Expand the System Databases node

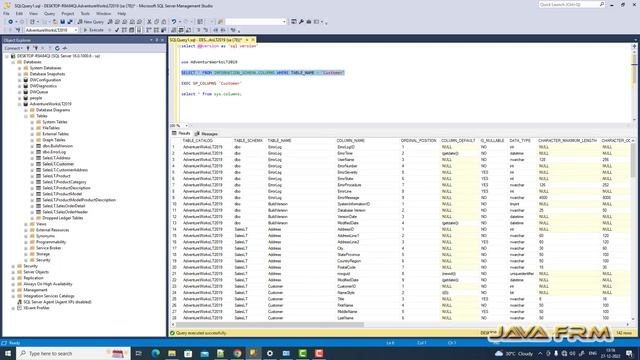20,68
